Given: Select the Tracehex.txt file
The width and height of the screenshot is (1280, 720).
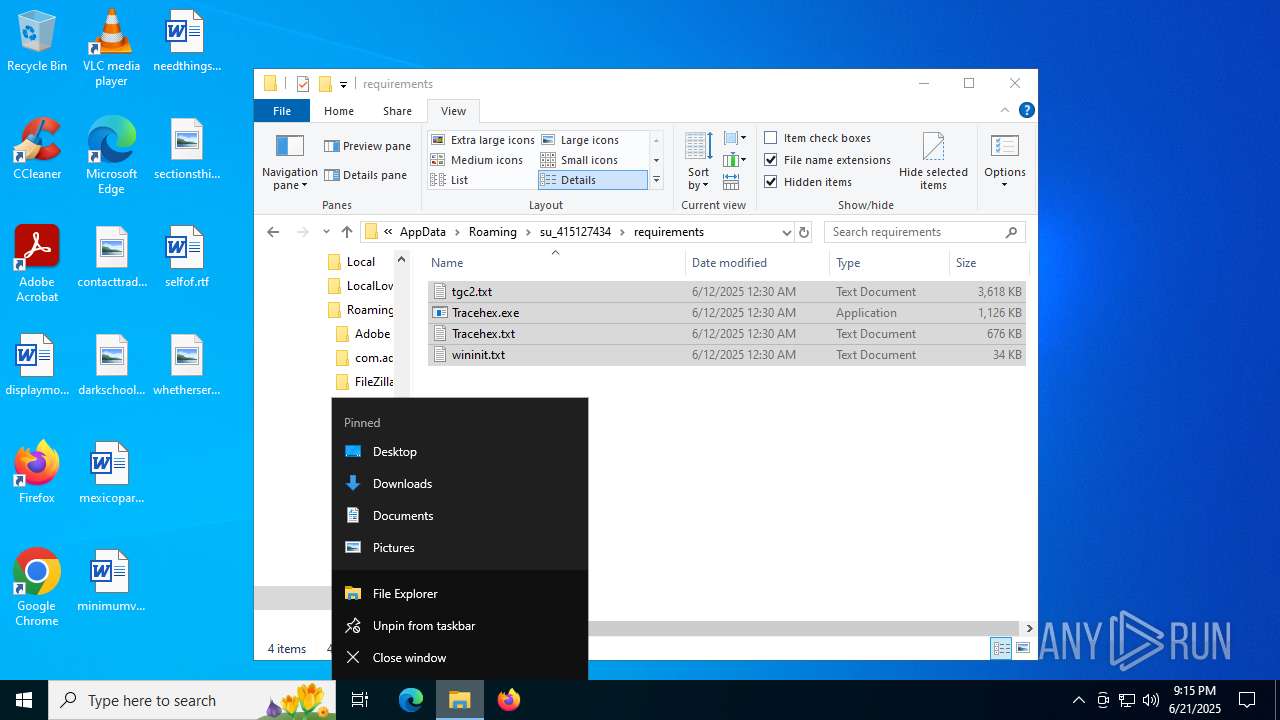Looking at the screenshot, I should (726, 334).
